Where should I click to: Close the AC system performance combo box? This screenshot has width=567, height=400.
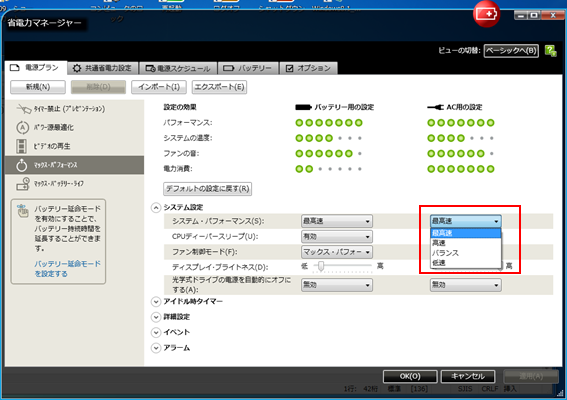(466, 221)
